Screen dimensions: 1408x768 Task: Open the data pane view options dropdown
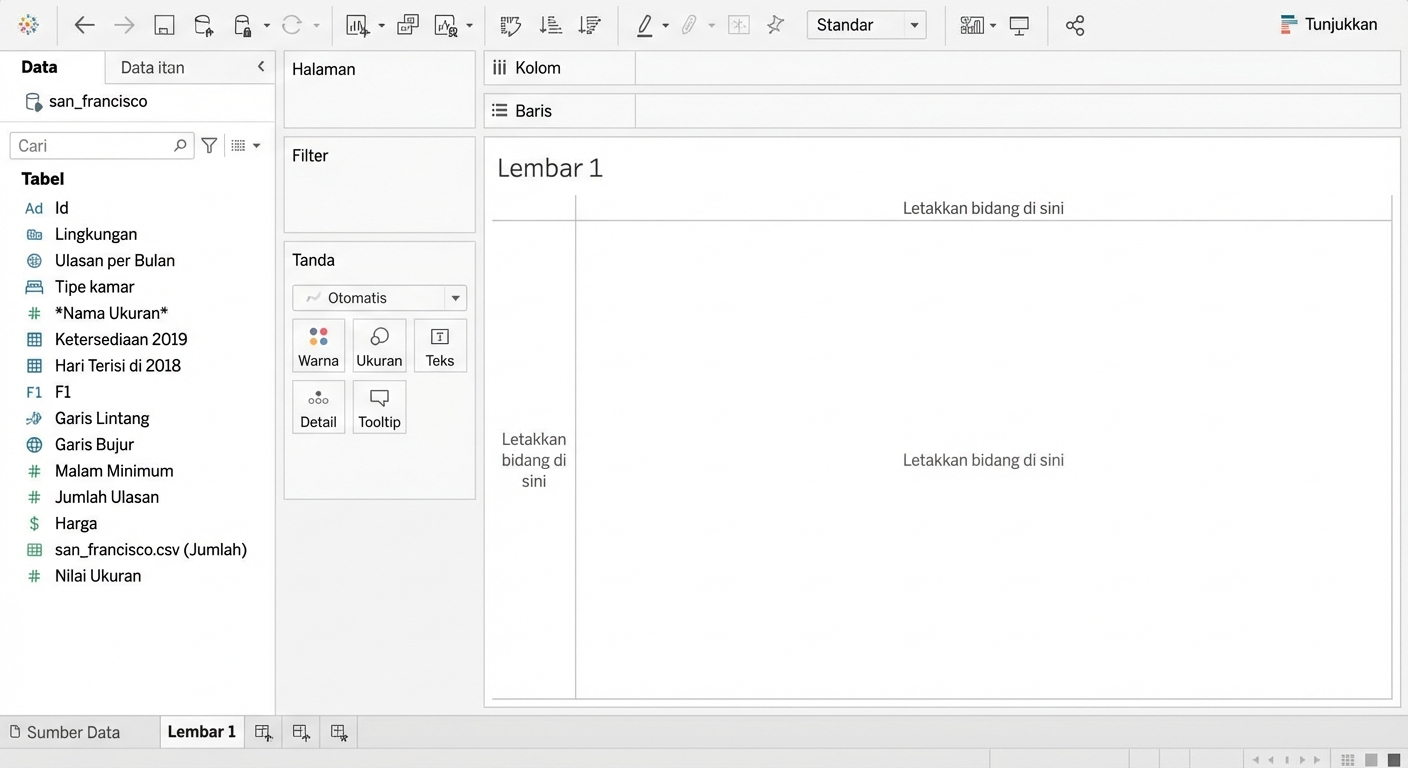pyautogui.click(x=246, y=146)
